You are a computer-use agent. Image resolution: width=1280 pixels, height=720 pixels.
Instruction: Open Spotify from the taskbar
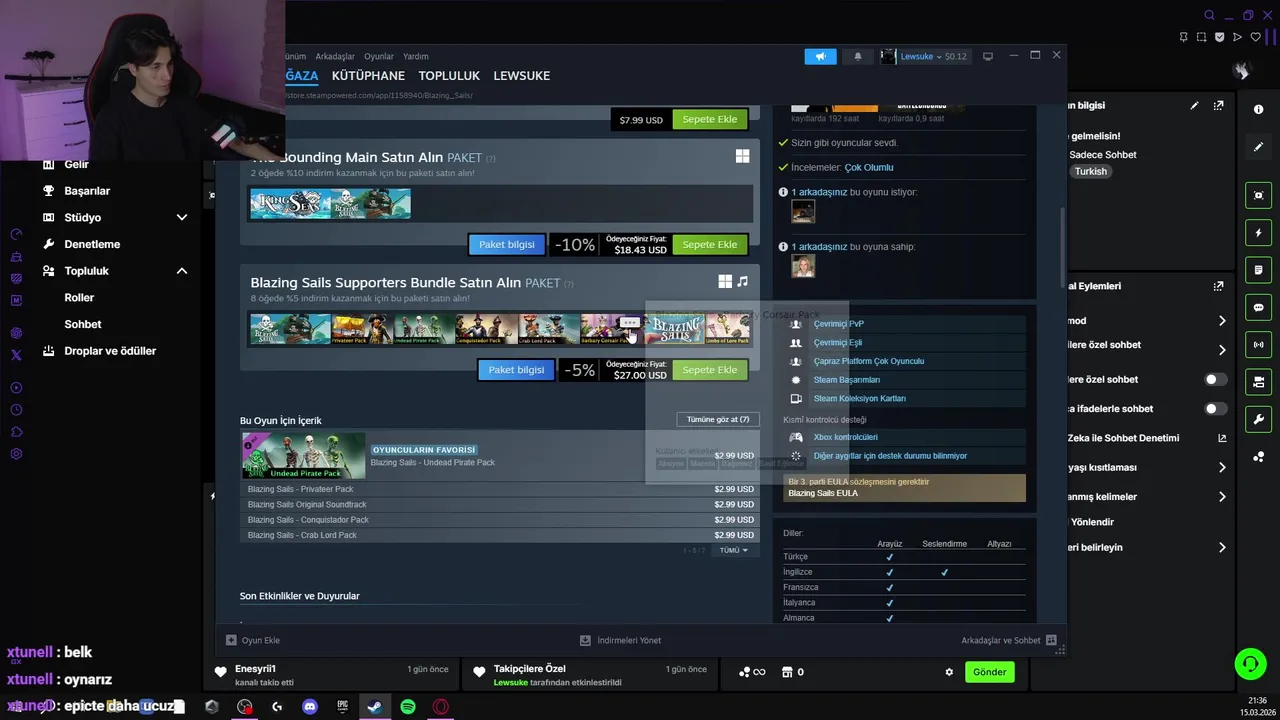[408, 707]
